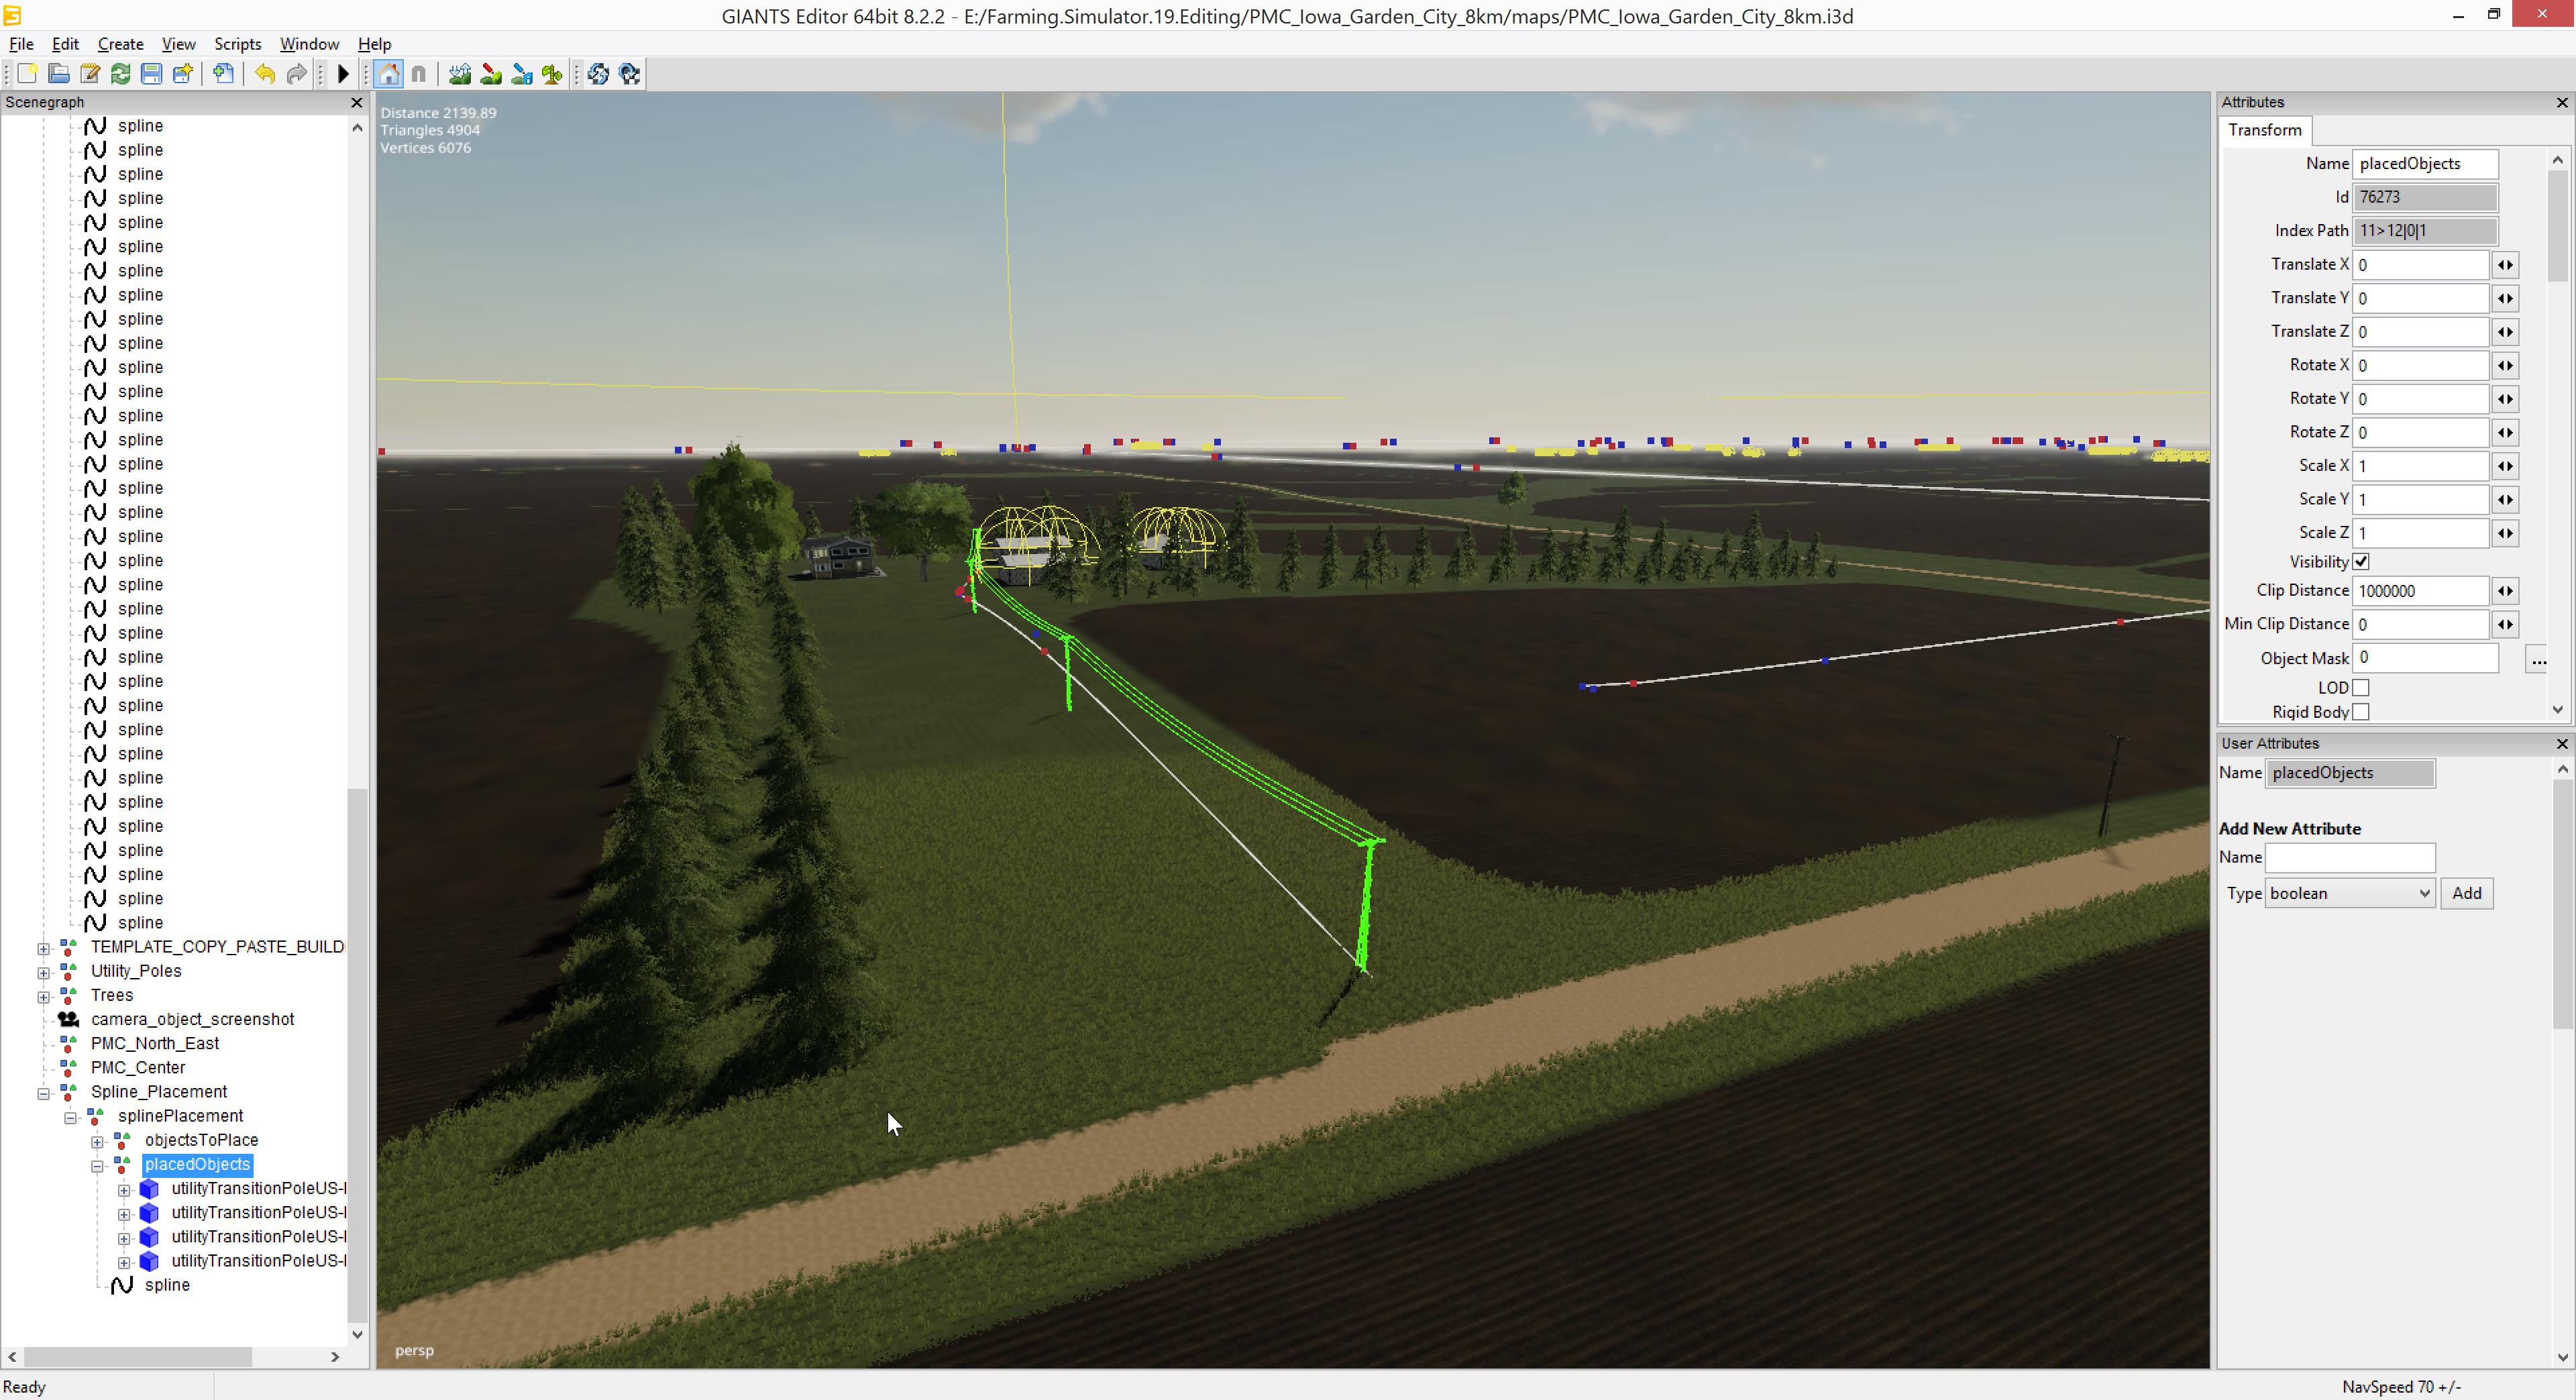Enable the Rigid Body checkbox
This screenshot has width=2576, height=1400.
[x=2361, y=712]
